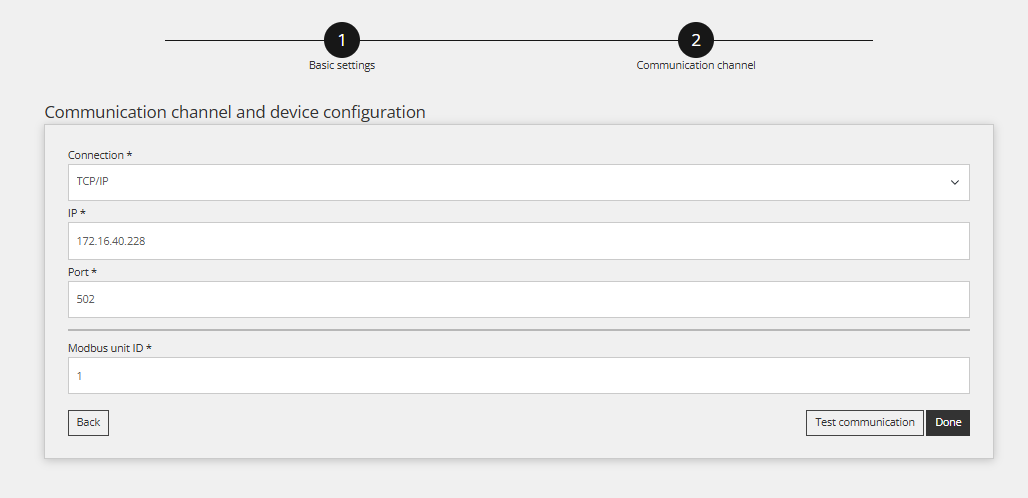
Task: Select the Communication channel step label
Action: tap(696, 65)
